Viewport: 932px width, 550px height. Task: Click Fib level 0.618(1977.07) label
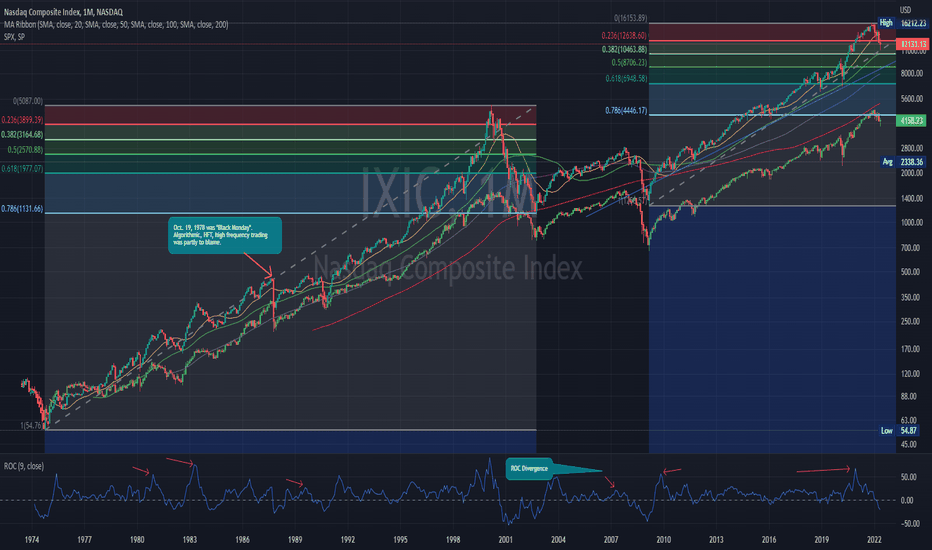coord(22,169)
